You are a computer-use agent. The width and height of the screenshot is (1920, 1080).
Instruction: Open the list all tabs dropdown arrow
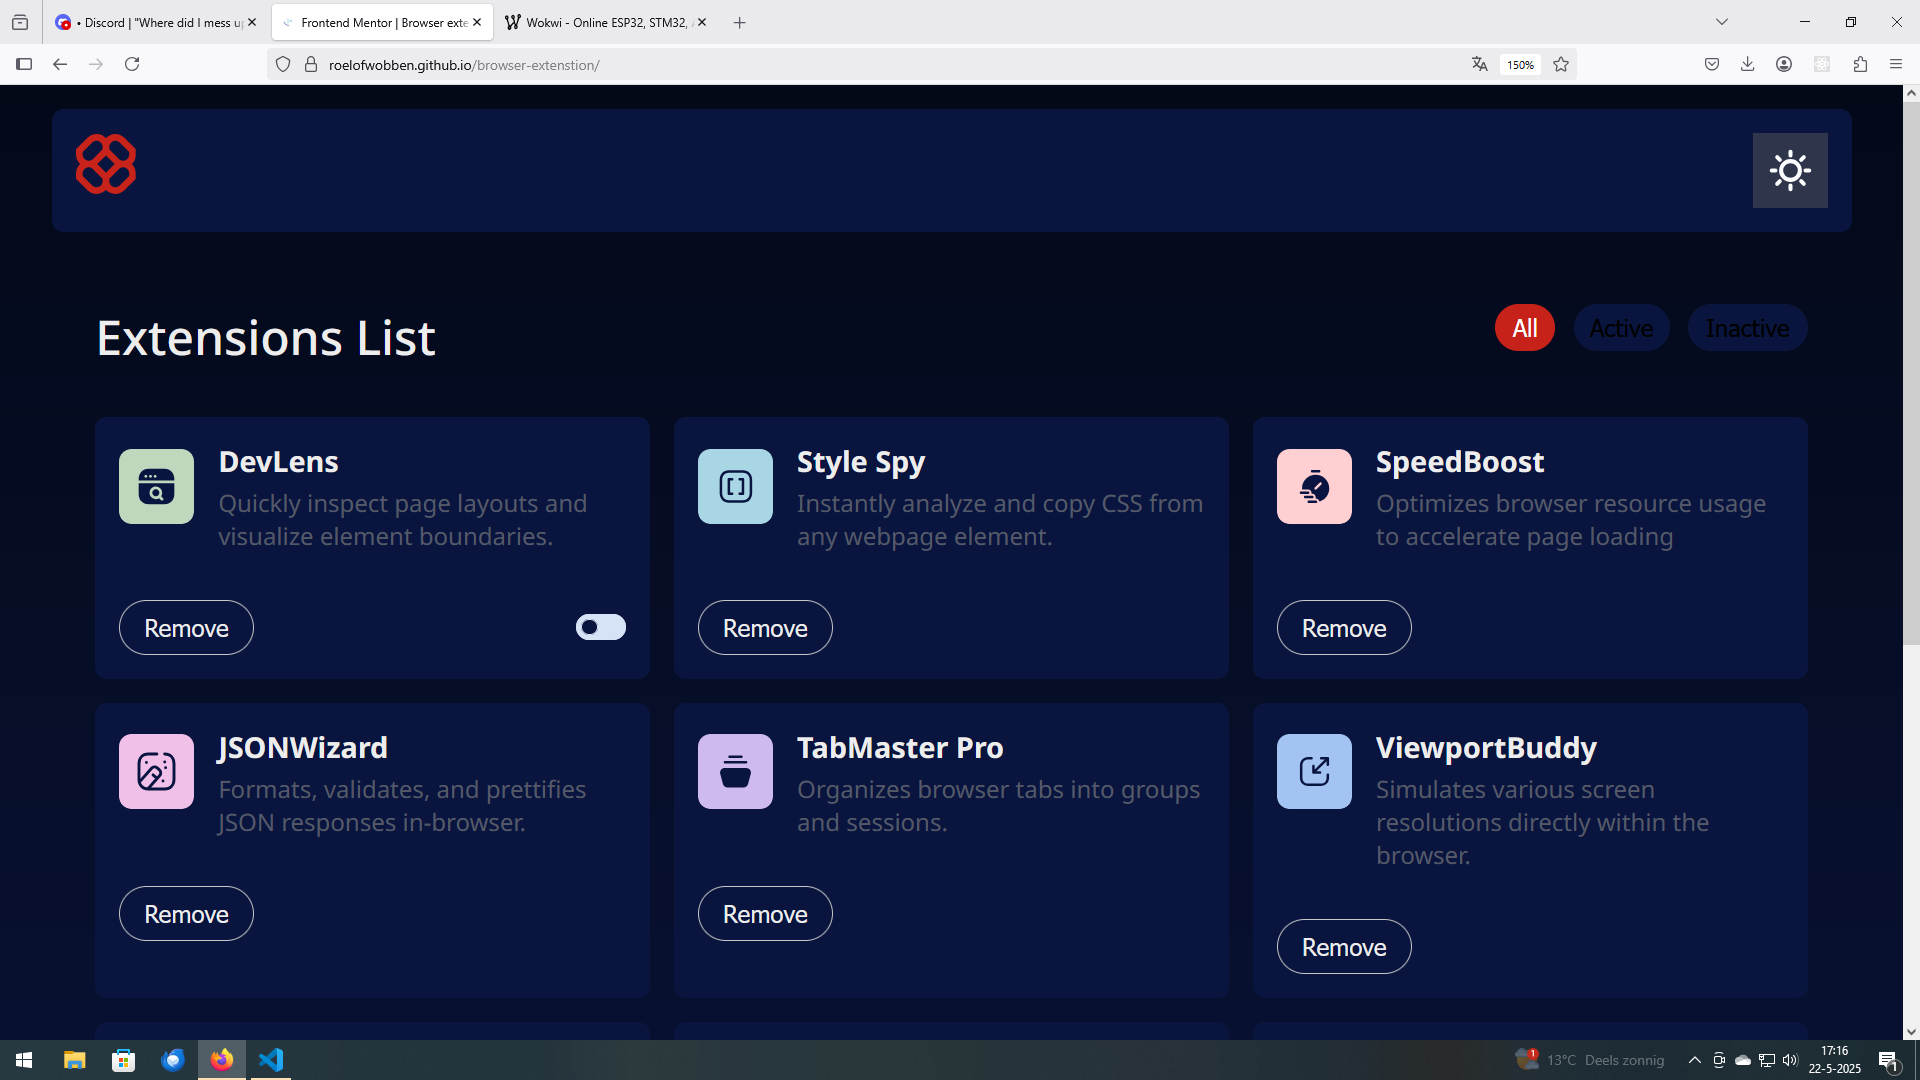[1722, 22]
